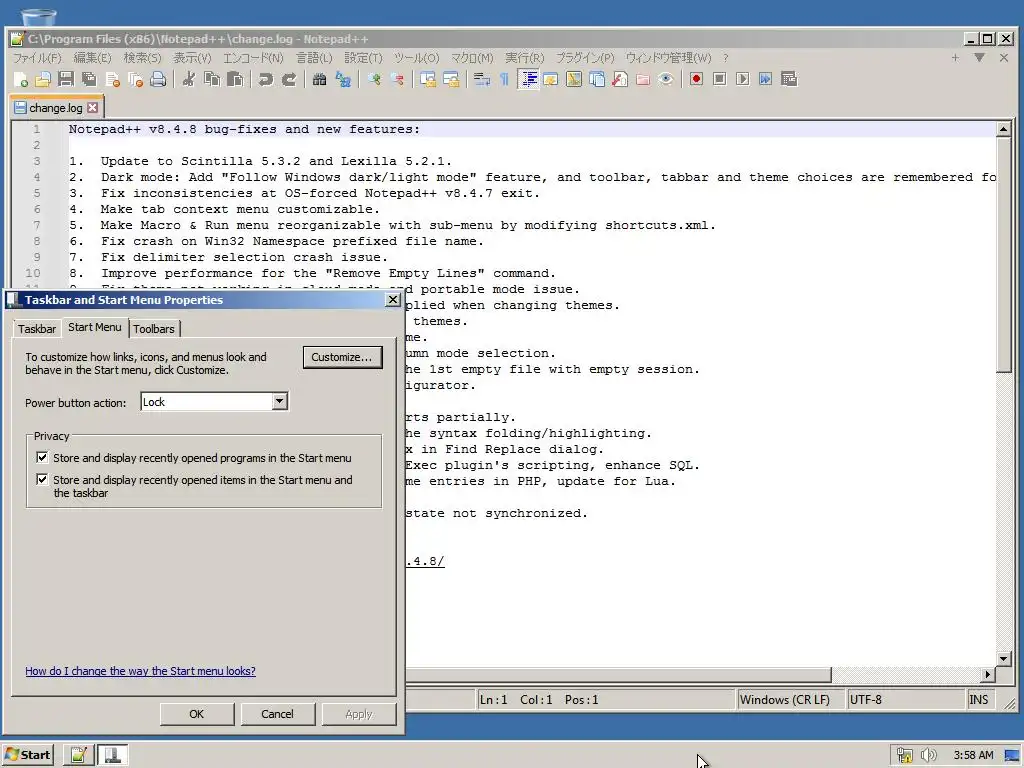Click the Windows Start button

27,755
